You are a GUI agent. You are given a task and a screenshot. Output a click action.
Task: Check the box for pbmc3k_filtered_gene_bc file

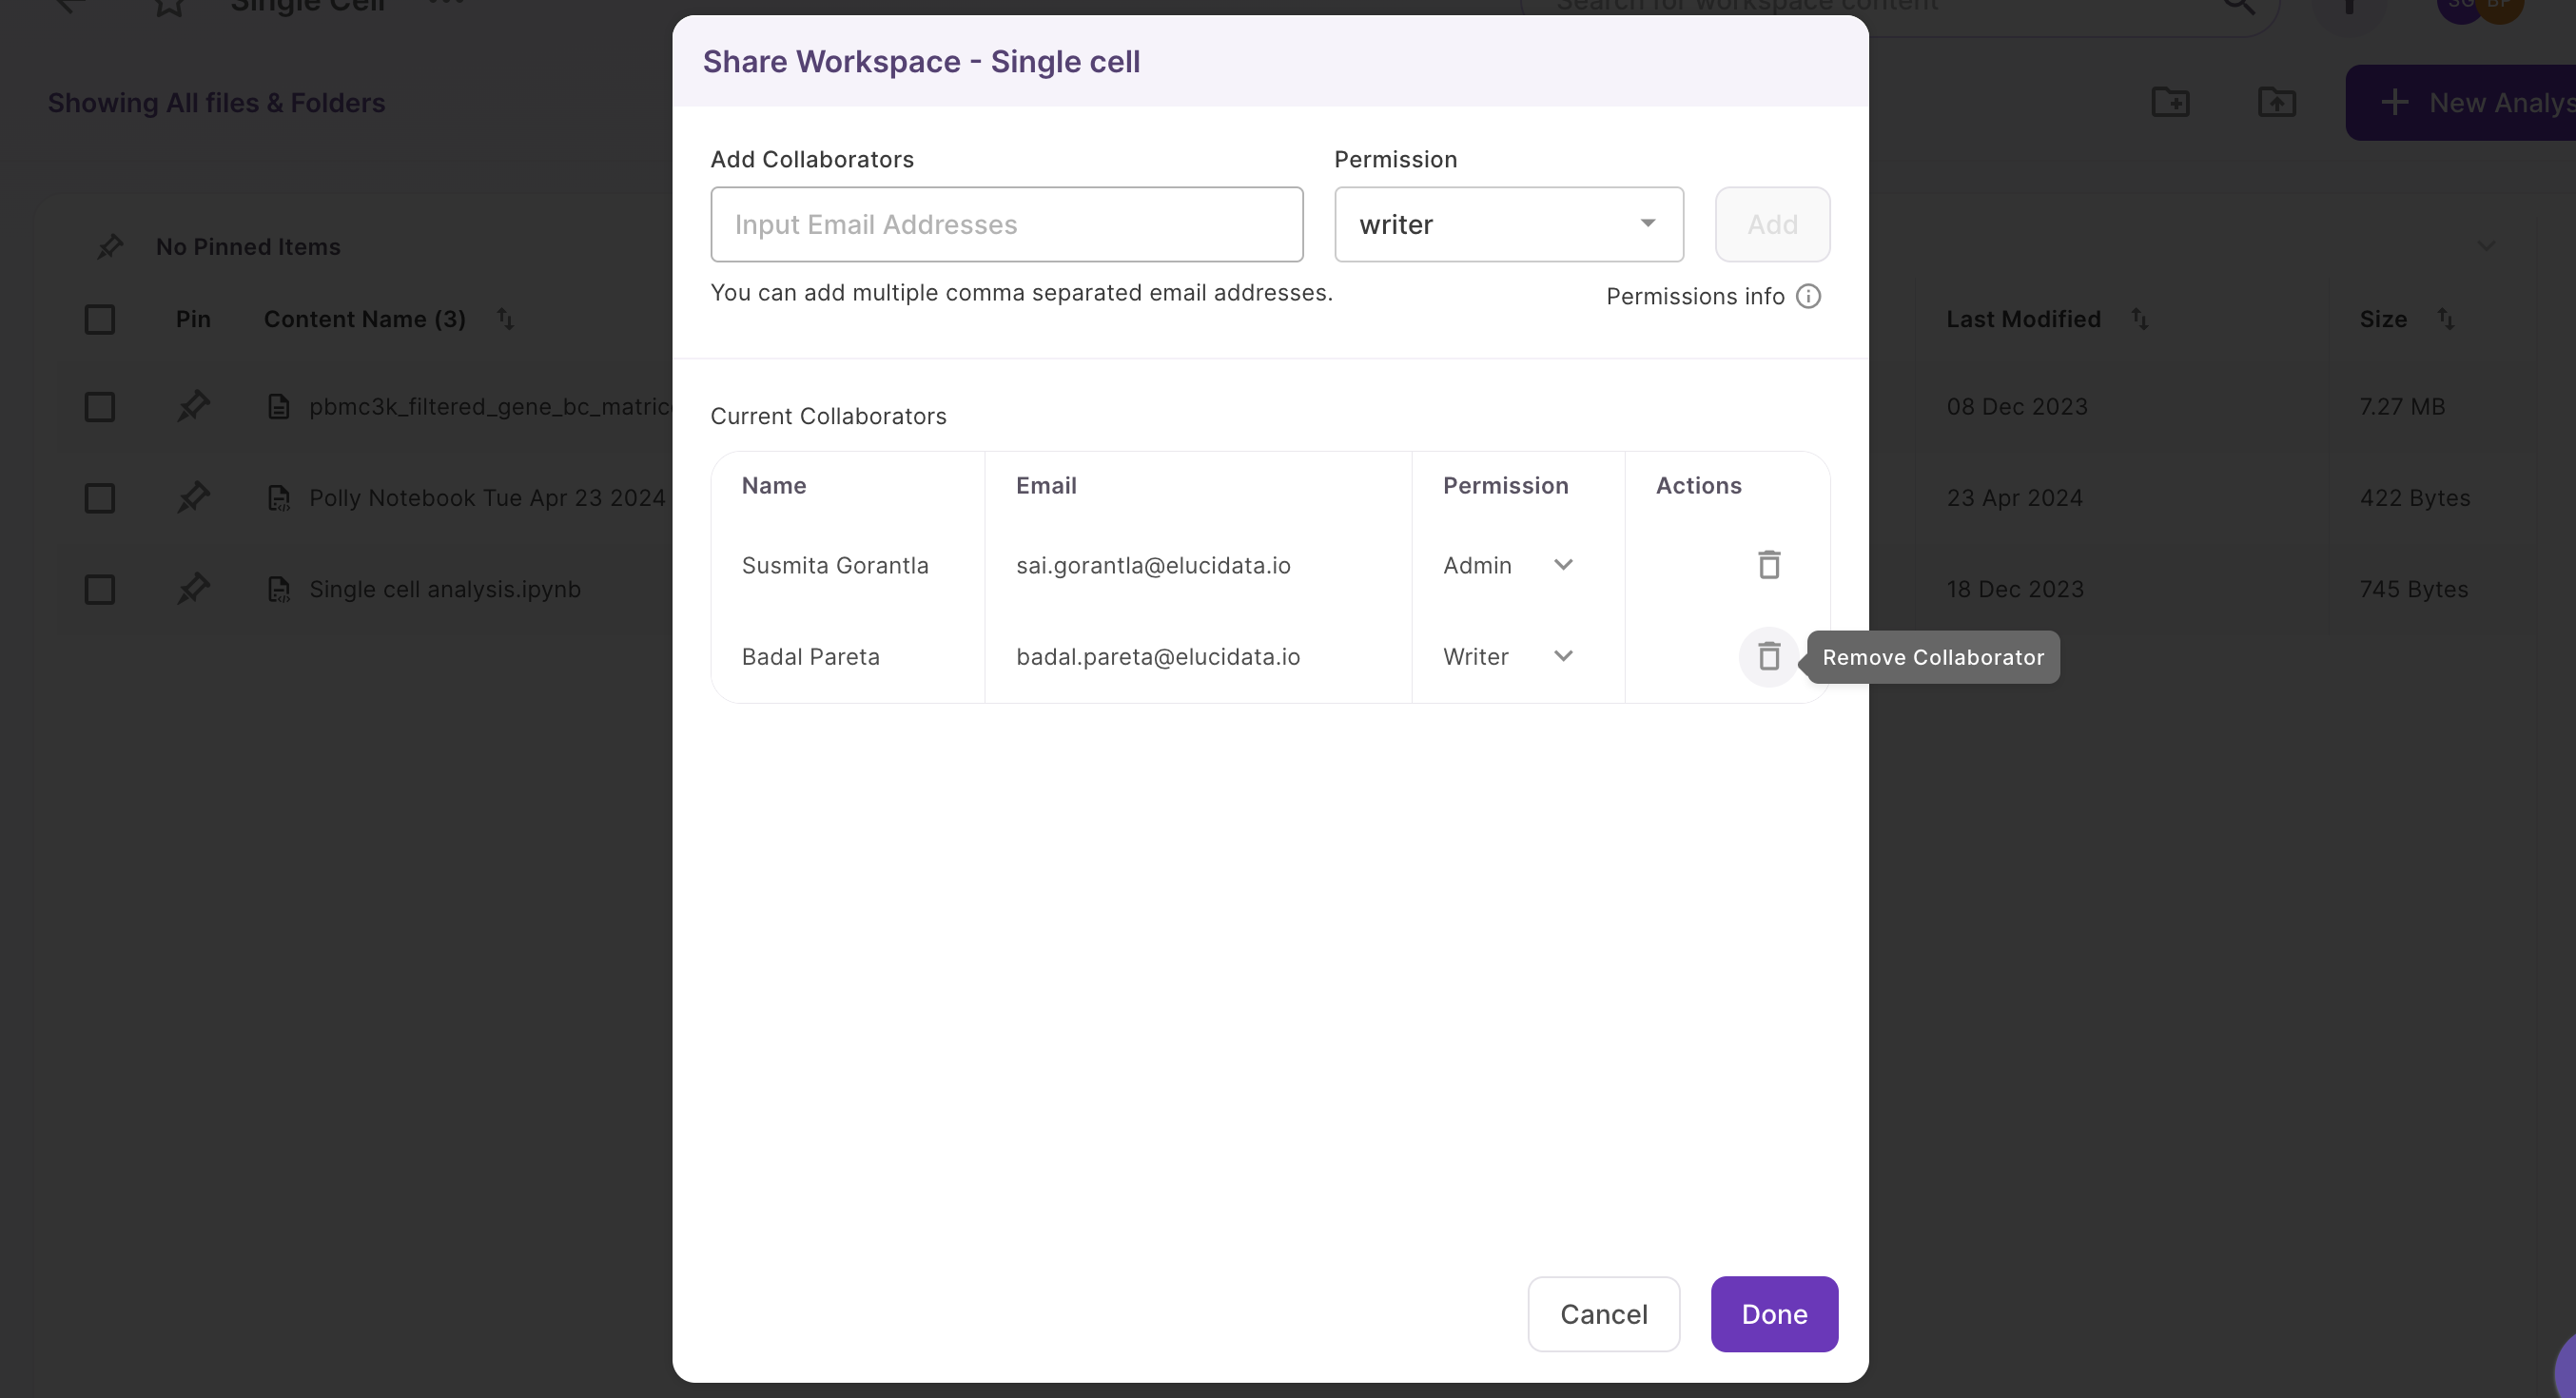(99, 407)
